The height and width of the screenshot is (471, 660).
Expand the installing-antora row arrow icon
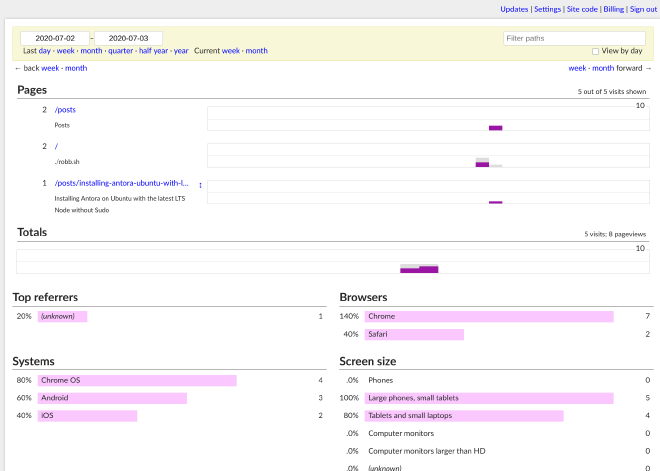[x=200, y=185]
